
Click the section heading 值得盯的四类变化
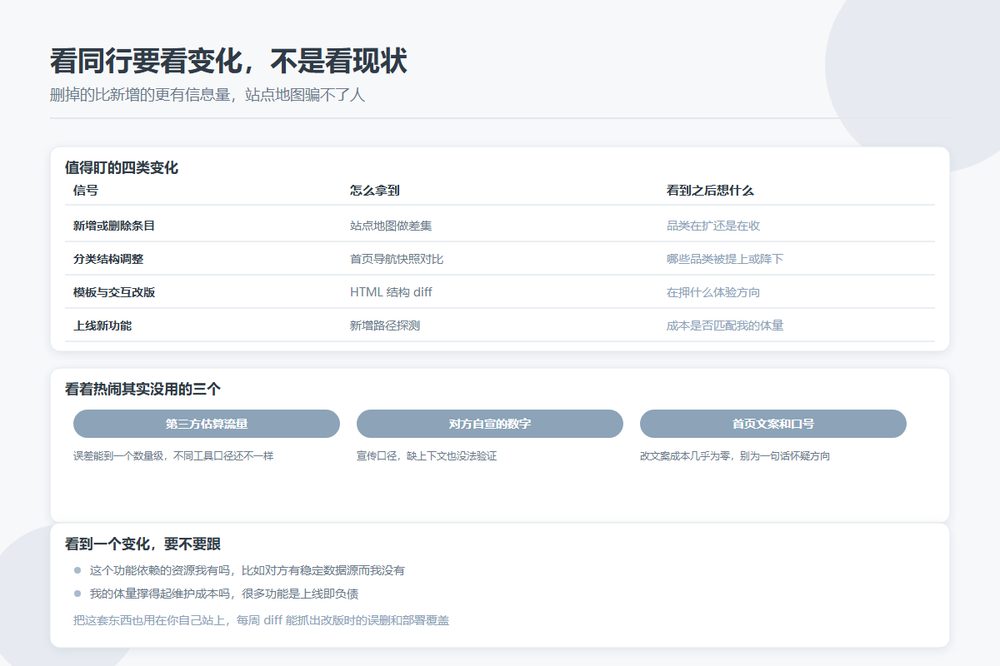[121, 168]
